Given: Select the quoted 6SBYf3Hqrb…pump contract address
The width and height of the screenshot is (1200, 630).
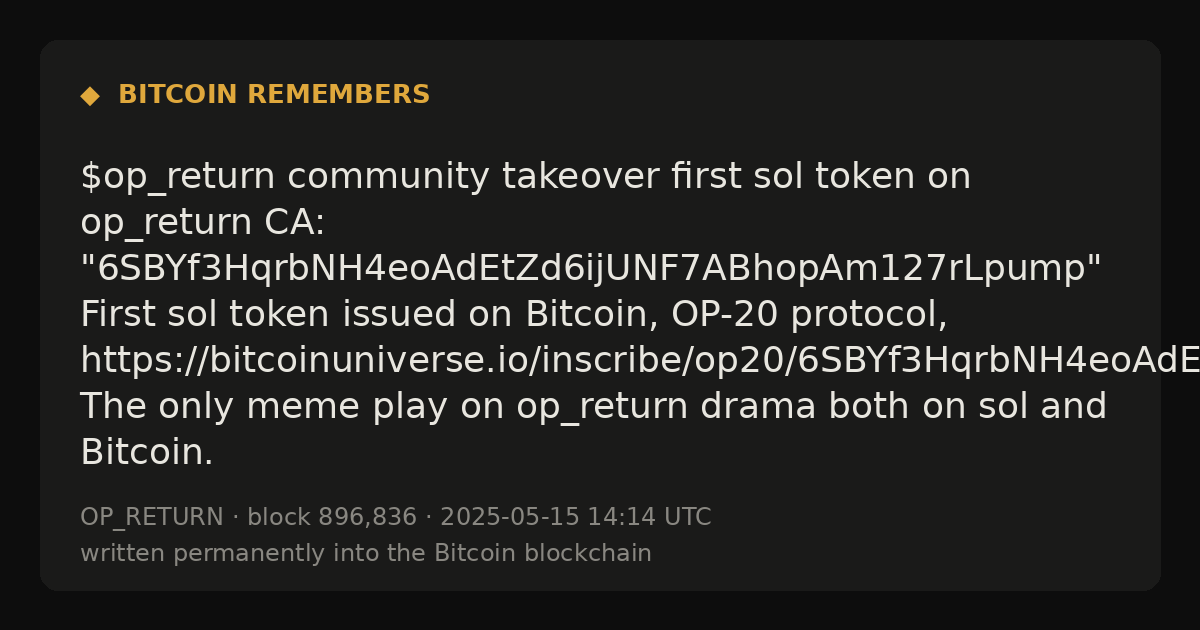Looking at the screenshot, I should click(x=591, y=269).
